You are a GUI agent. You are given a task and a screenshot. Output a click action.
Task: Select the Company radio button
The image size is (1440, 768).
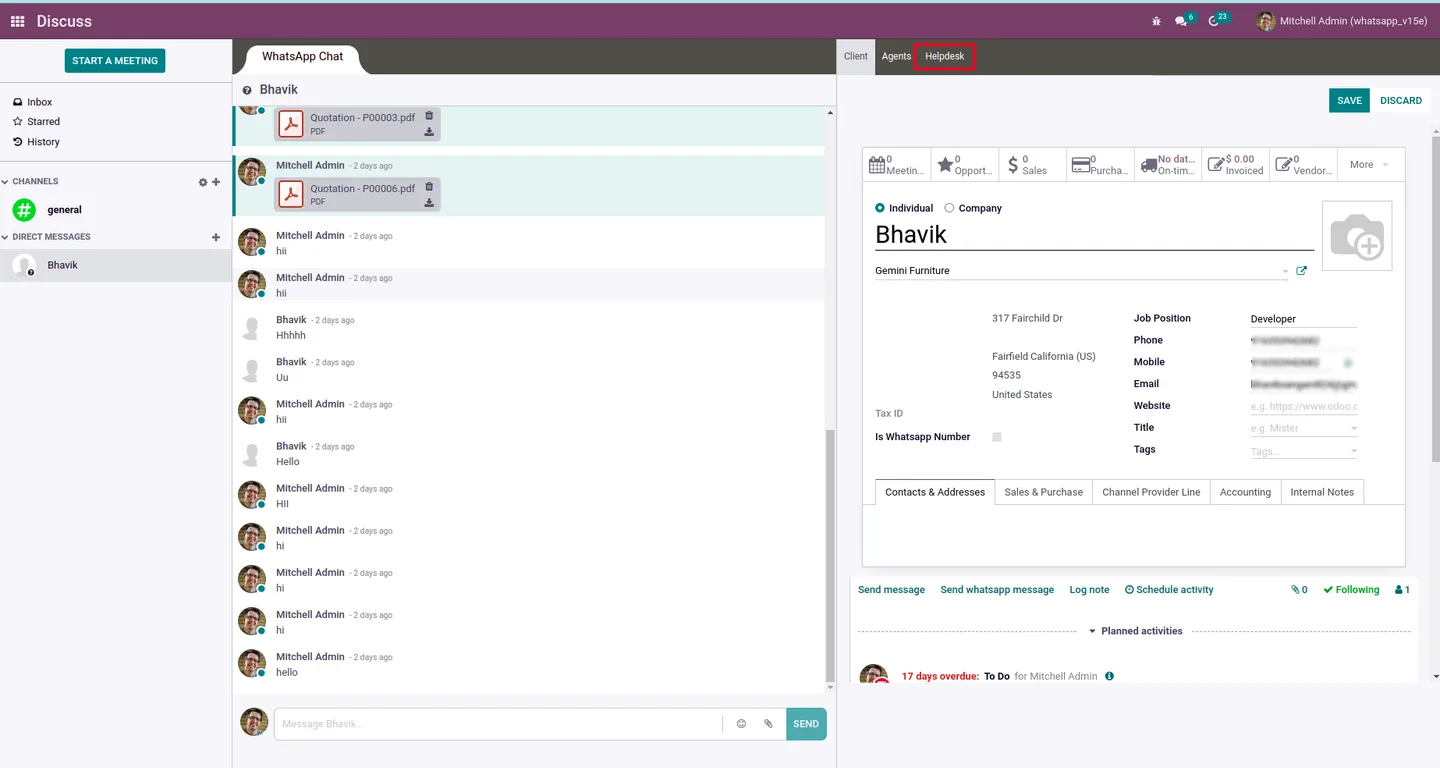tap(949, 208)
